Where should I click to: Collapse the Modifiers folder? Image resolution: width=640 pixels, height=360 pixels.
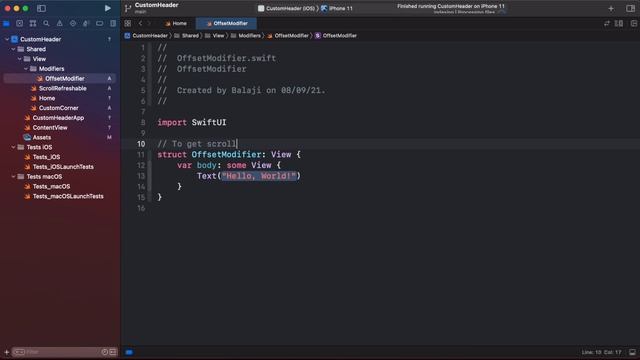[26, 69]
